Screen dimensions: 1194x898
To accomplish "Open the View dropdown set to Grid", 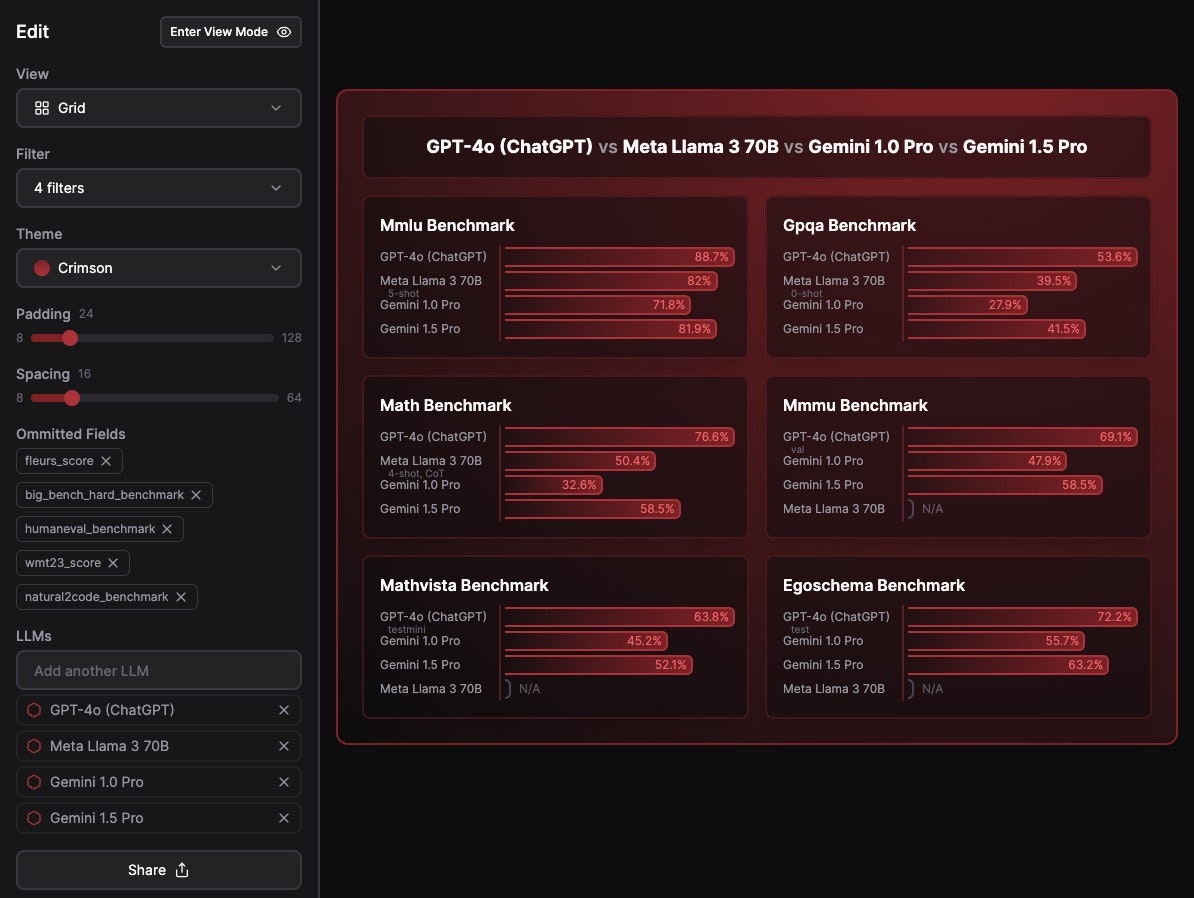I will pyautogui.click(x=158, y=108).
